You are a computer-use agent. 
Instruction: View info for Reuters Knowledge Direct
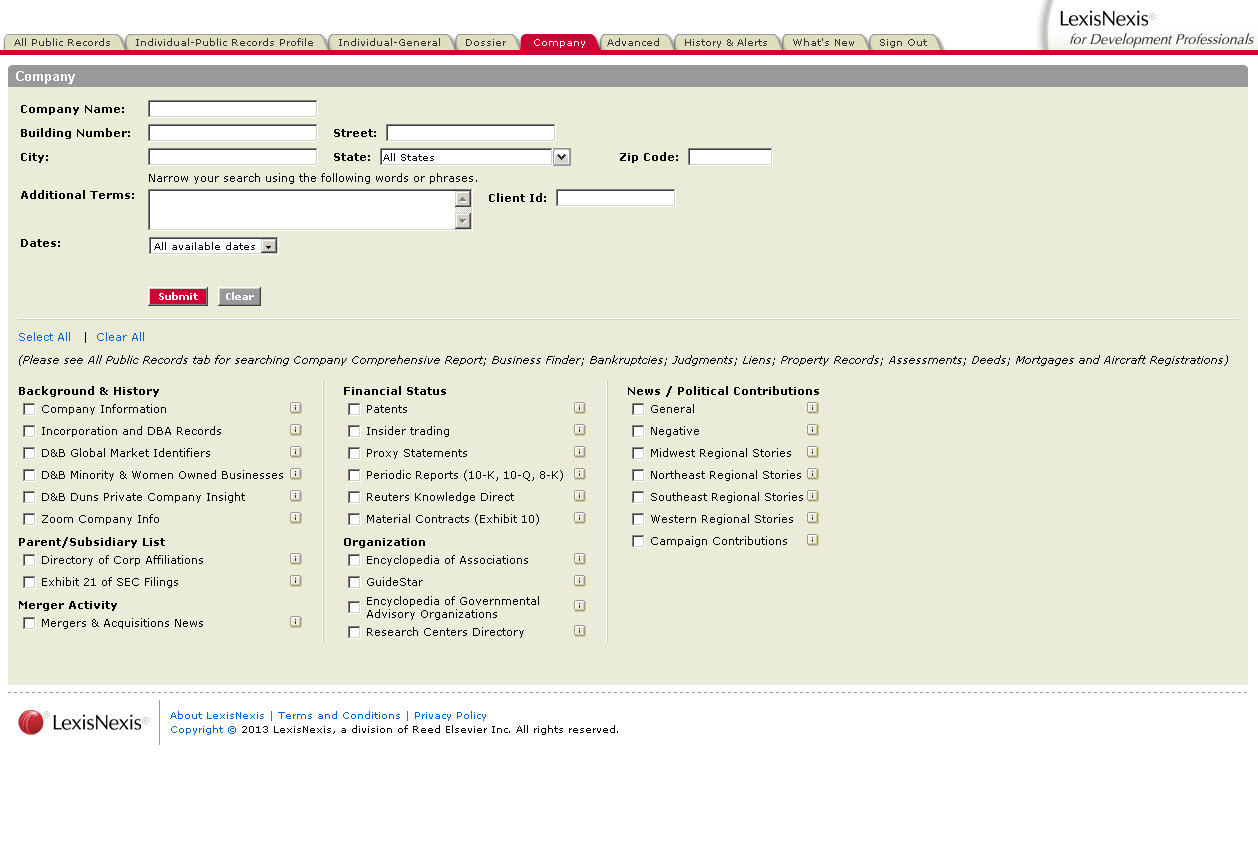click(x=580, y=496)
